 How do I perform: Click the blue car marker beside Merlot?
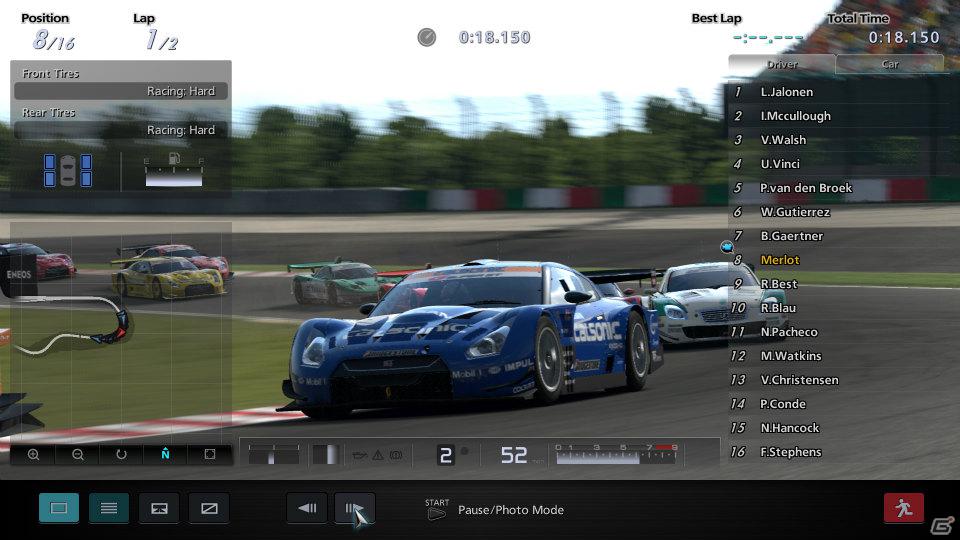[x=727, y=247]
